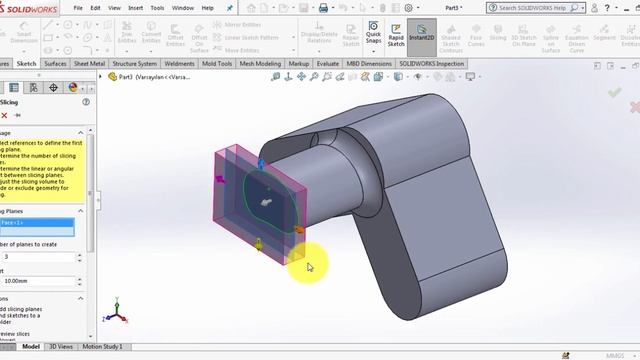Open the DimXpertManager crosshair tab icon

click(x=53, y=87)
